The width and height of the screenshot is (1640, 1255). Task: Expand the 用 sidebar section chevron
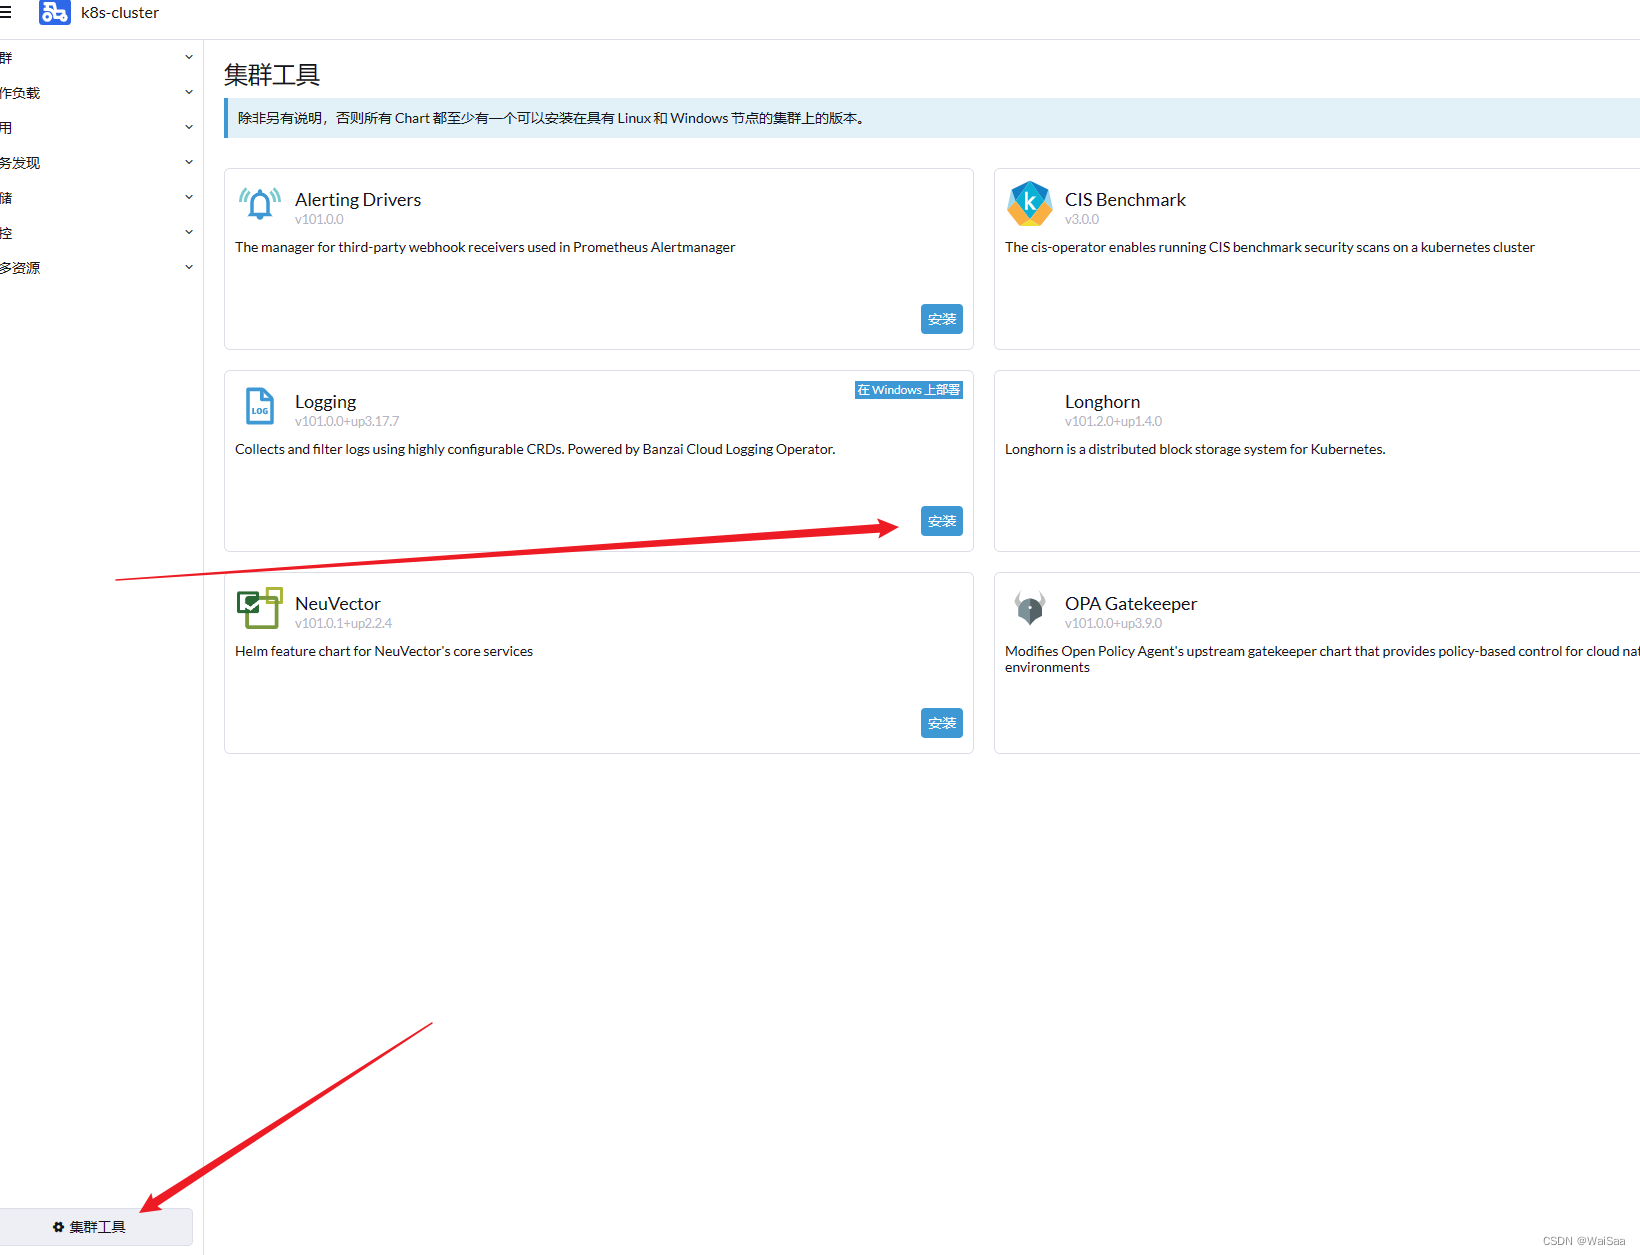tap(189, 127)
